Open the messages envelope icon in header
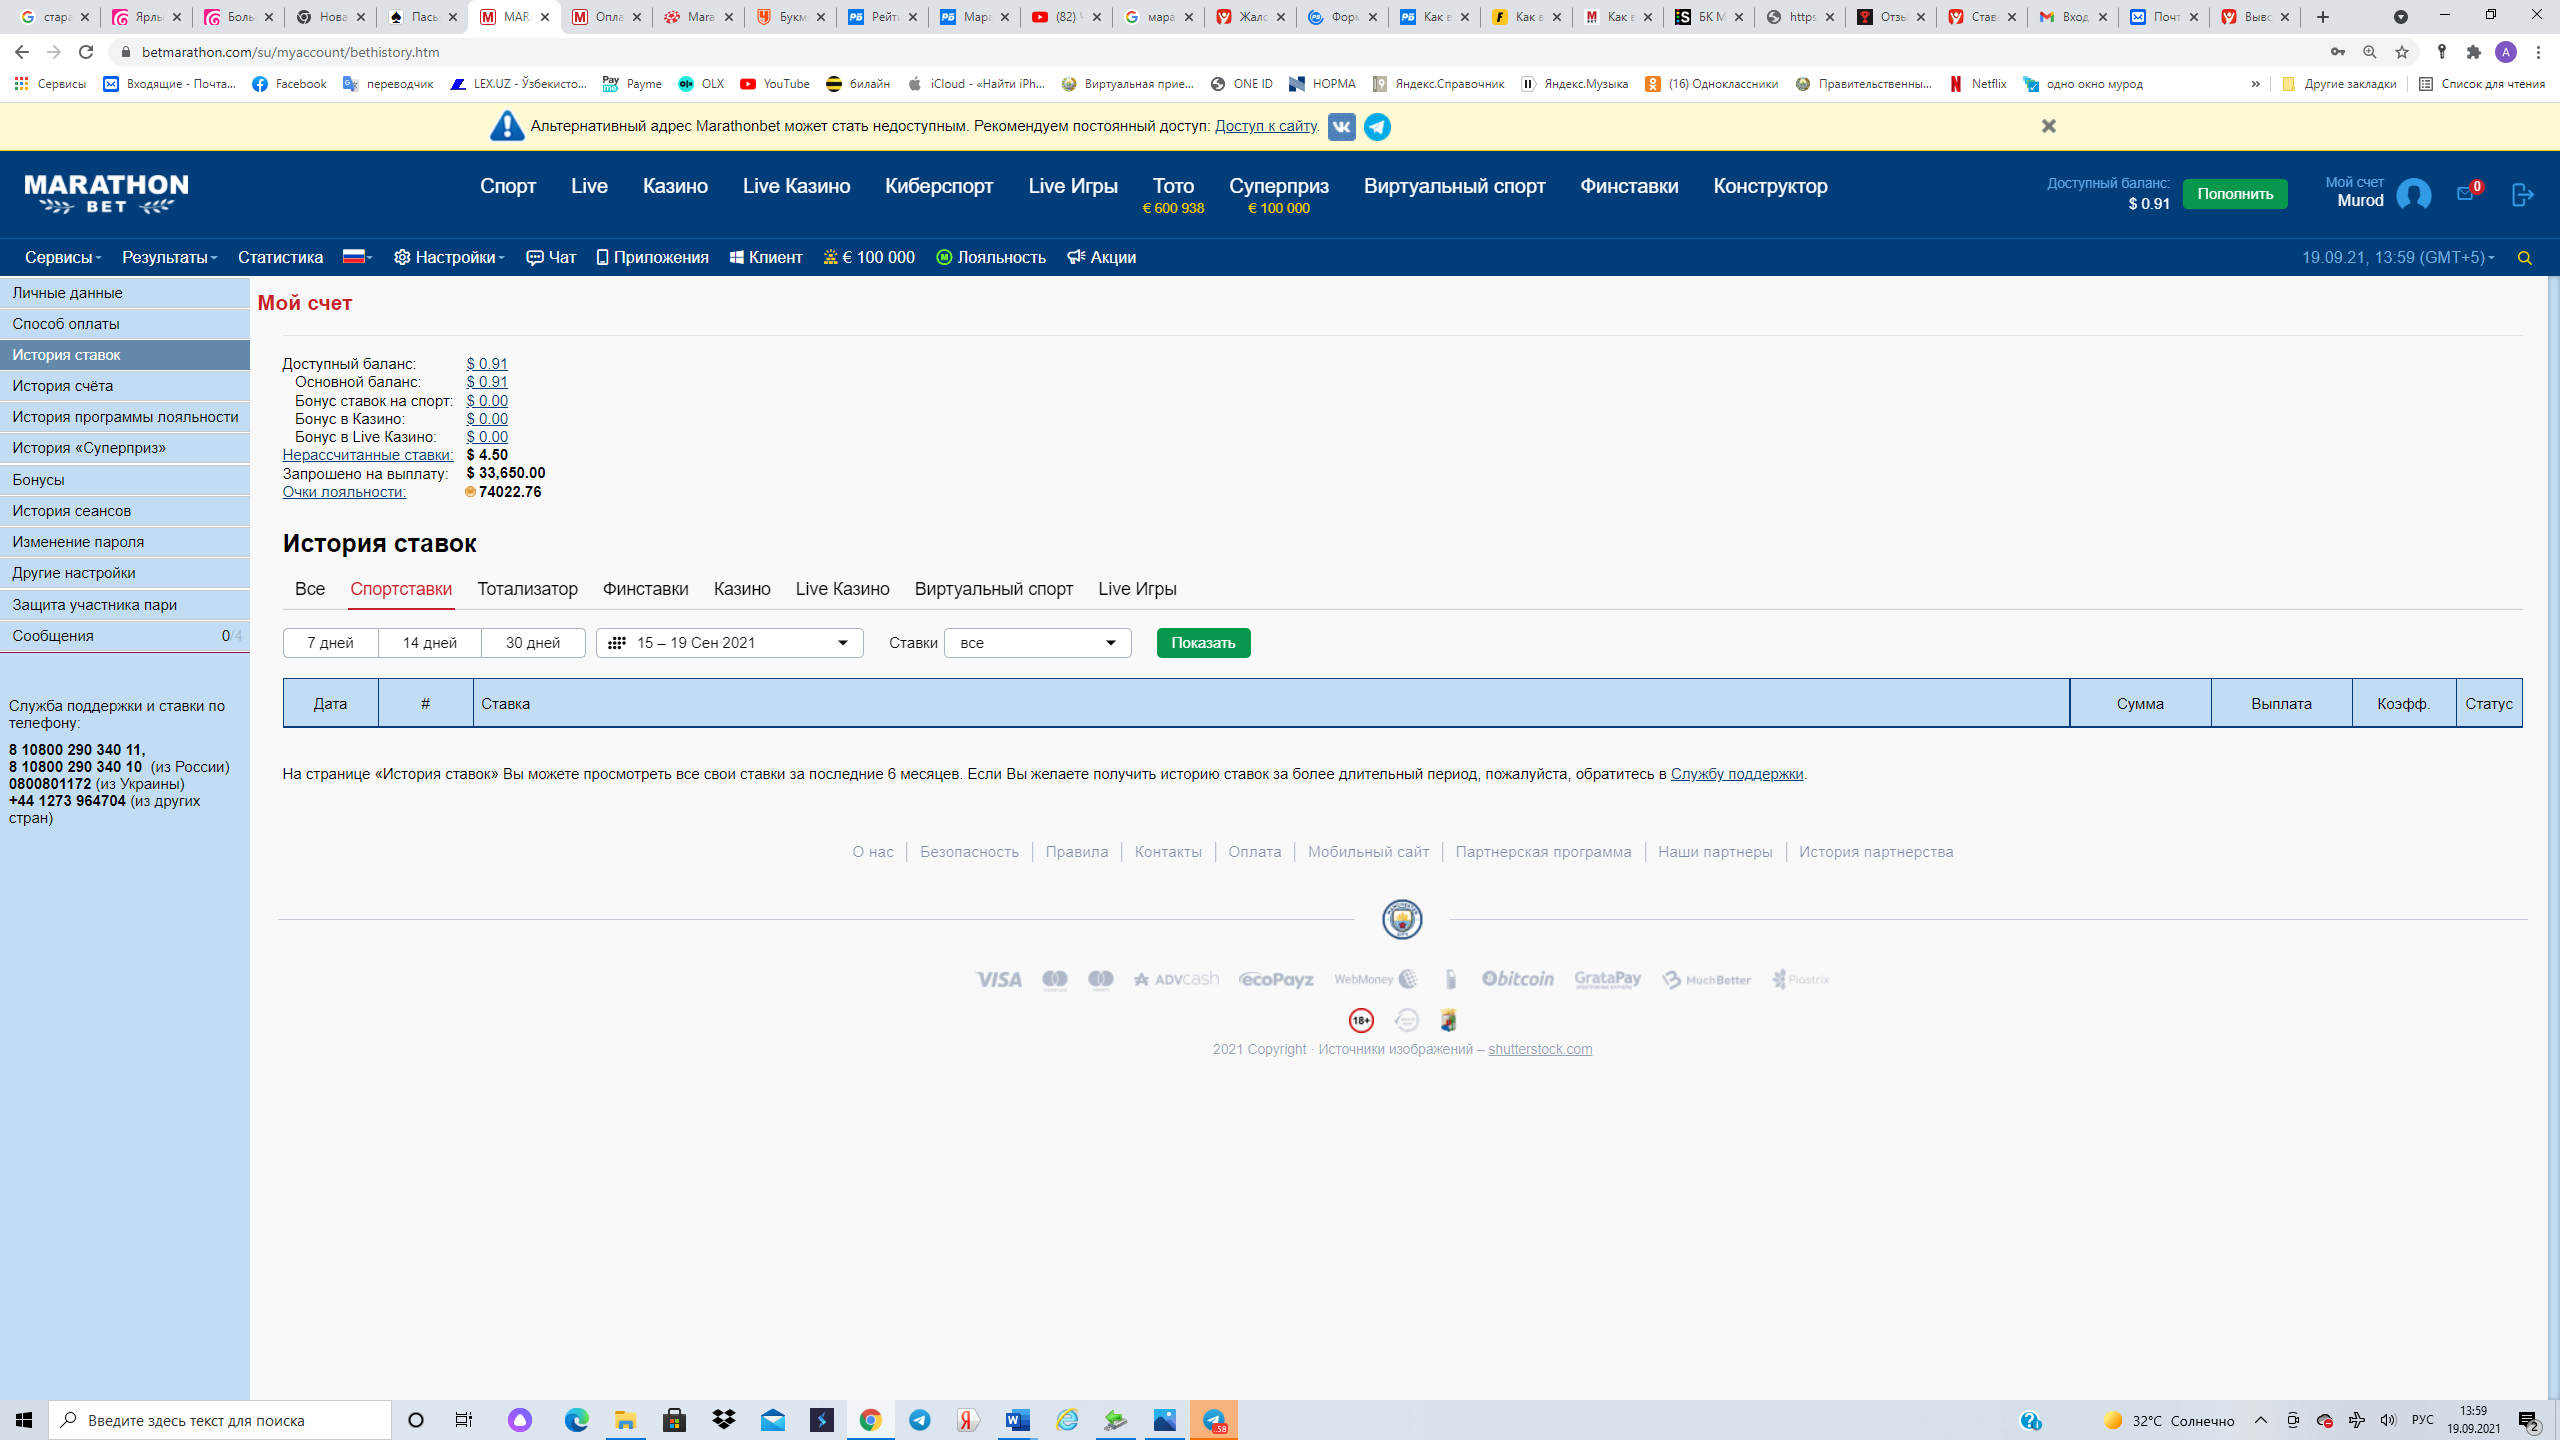Screen dimensions: 2560x1440 click(x=2465, y=194)
